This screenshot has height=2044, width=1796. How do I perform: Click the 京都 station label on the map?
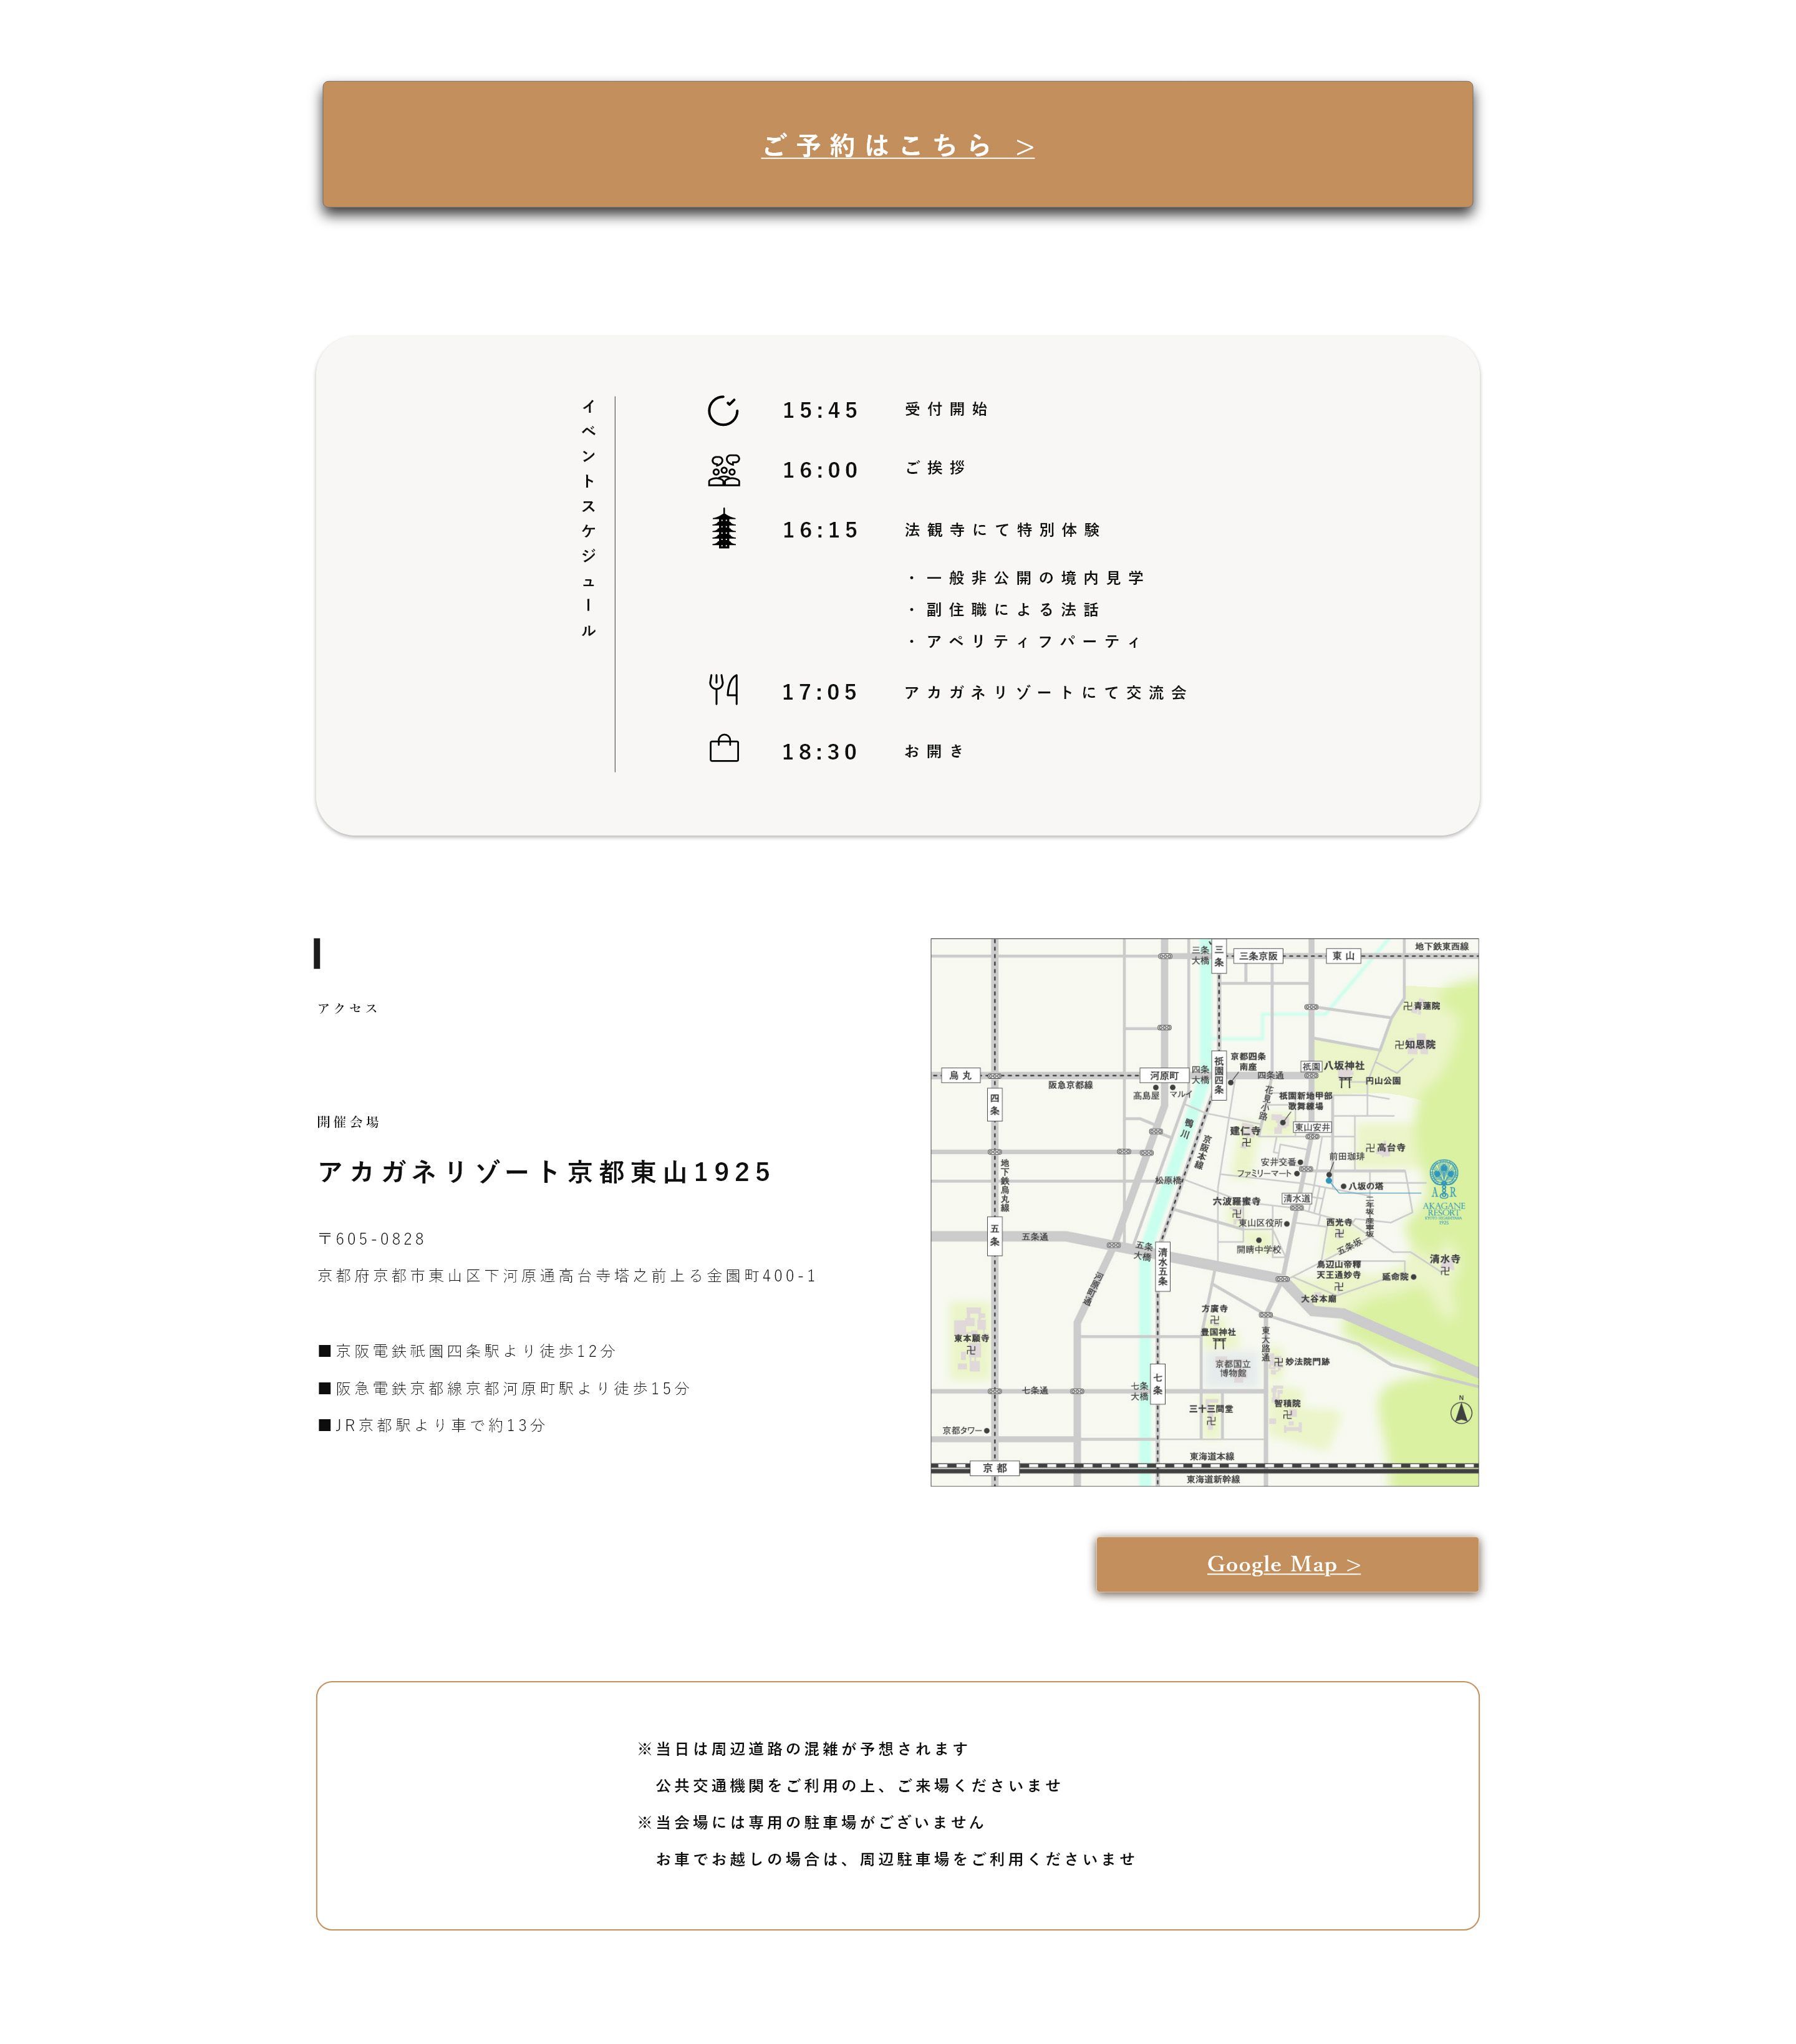pos(994,1468)
